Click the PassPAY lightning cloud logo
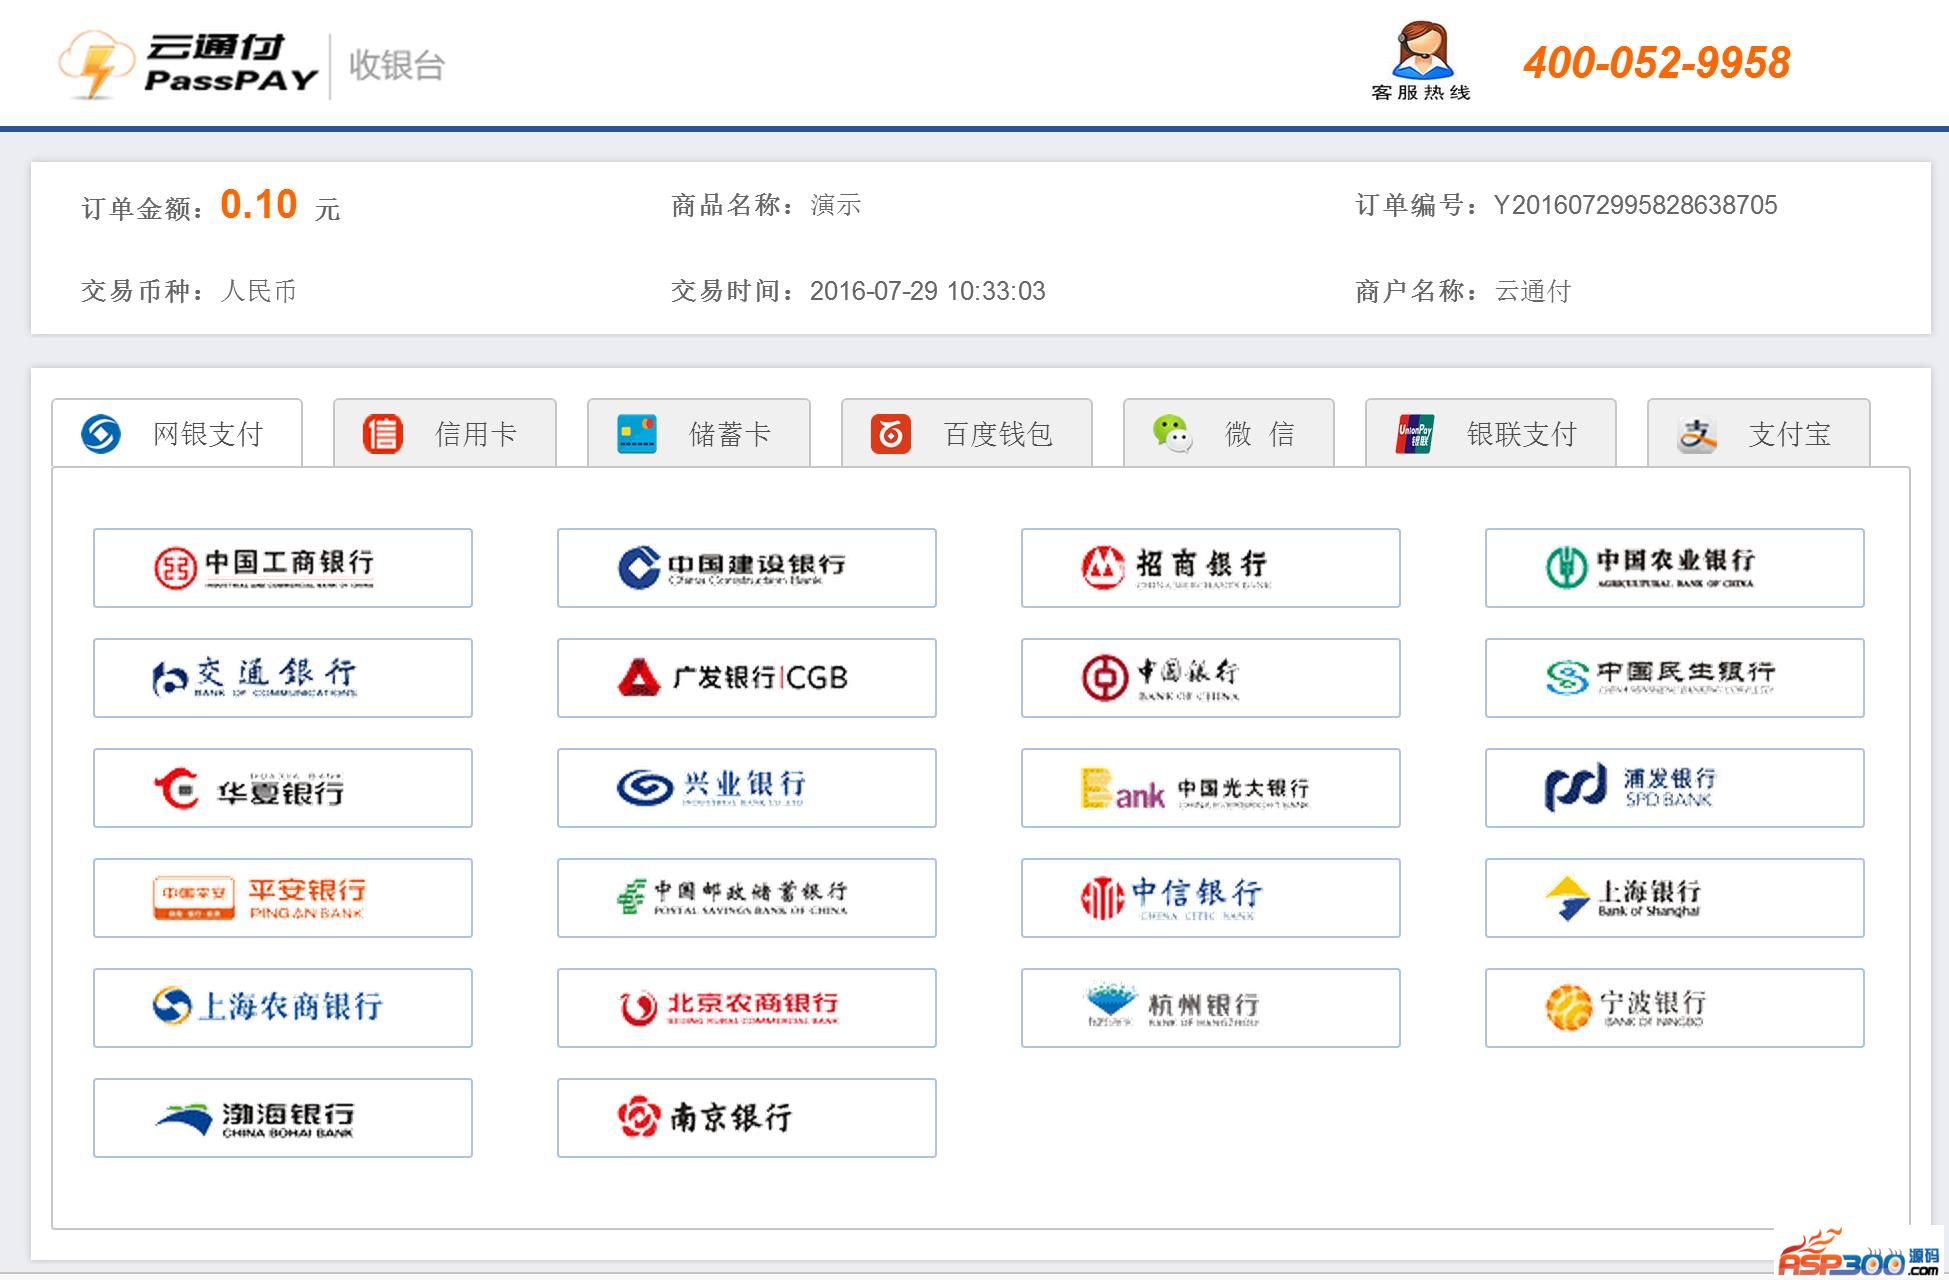1949x1280 pixels. click(97, 63)
